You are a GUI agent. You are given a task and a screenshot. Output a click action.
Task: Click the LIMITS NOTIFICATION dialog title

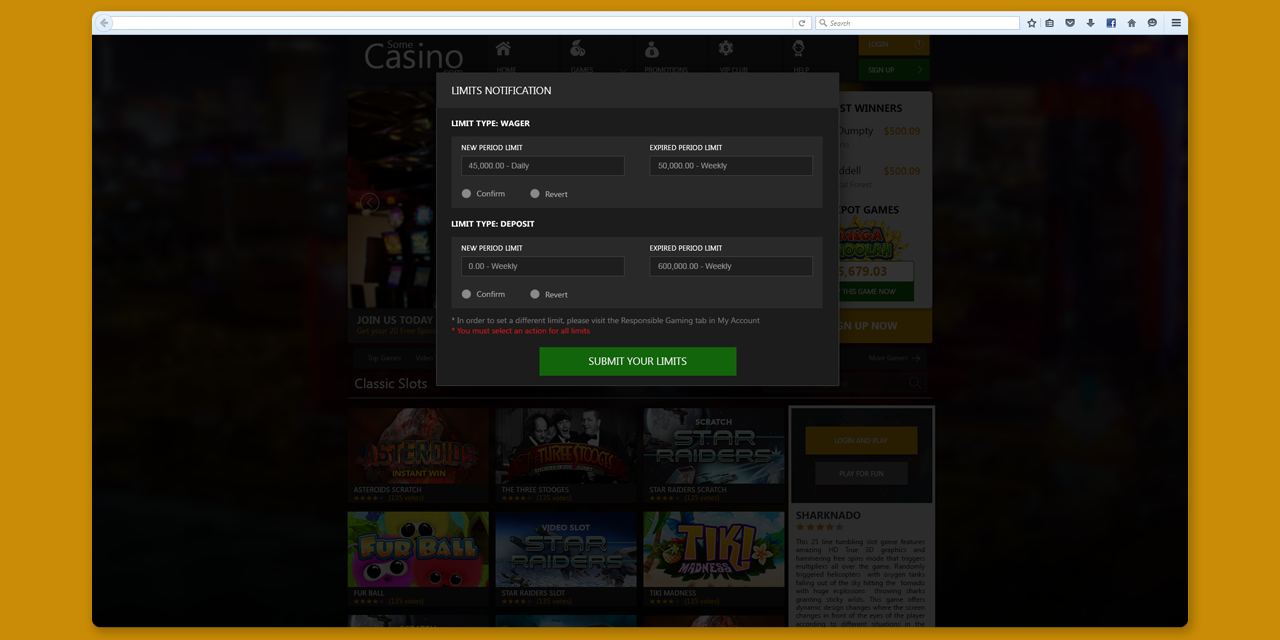pos(501,91)
